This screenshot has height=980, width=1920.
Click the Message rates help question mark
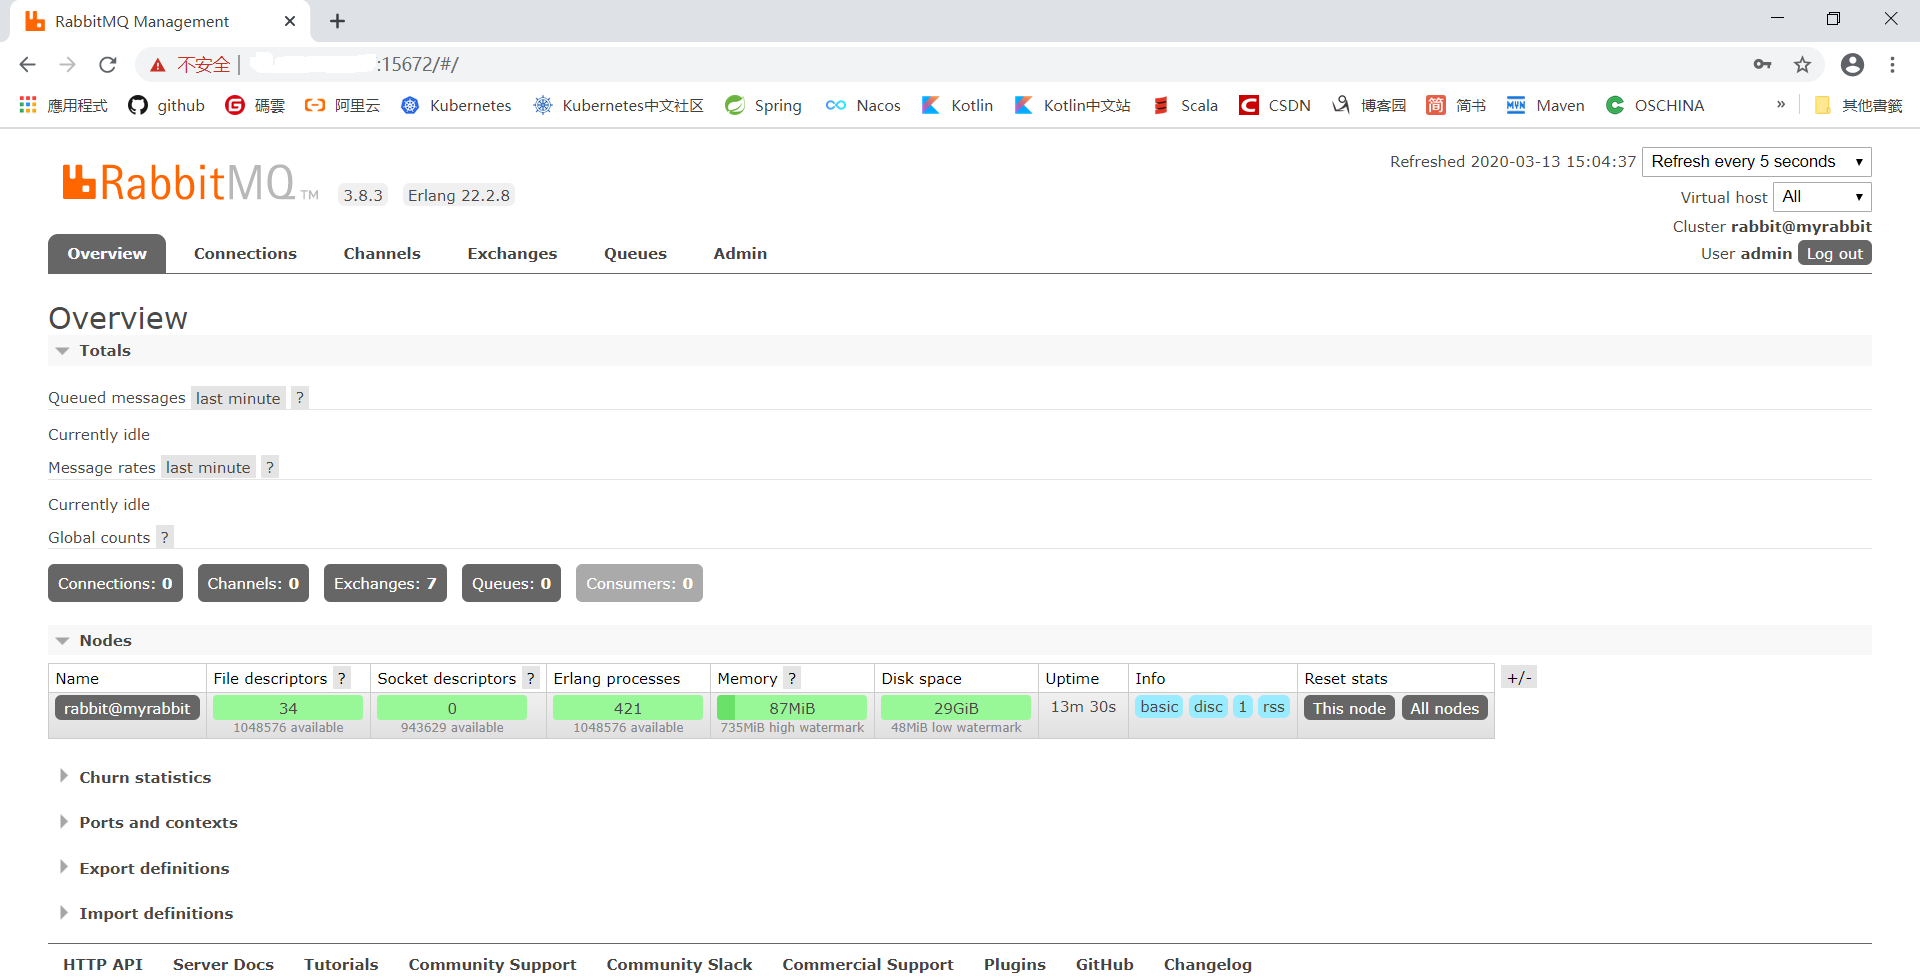[x=269, y=467]
